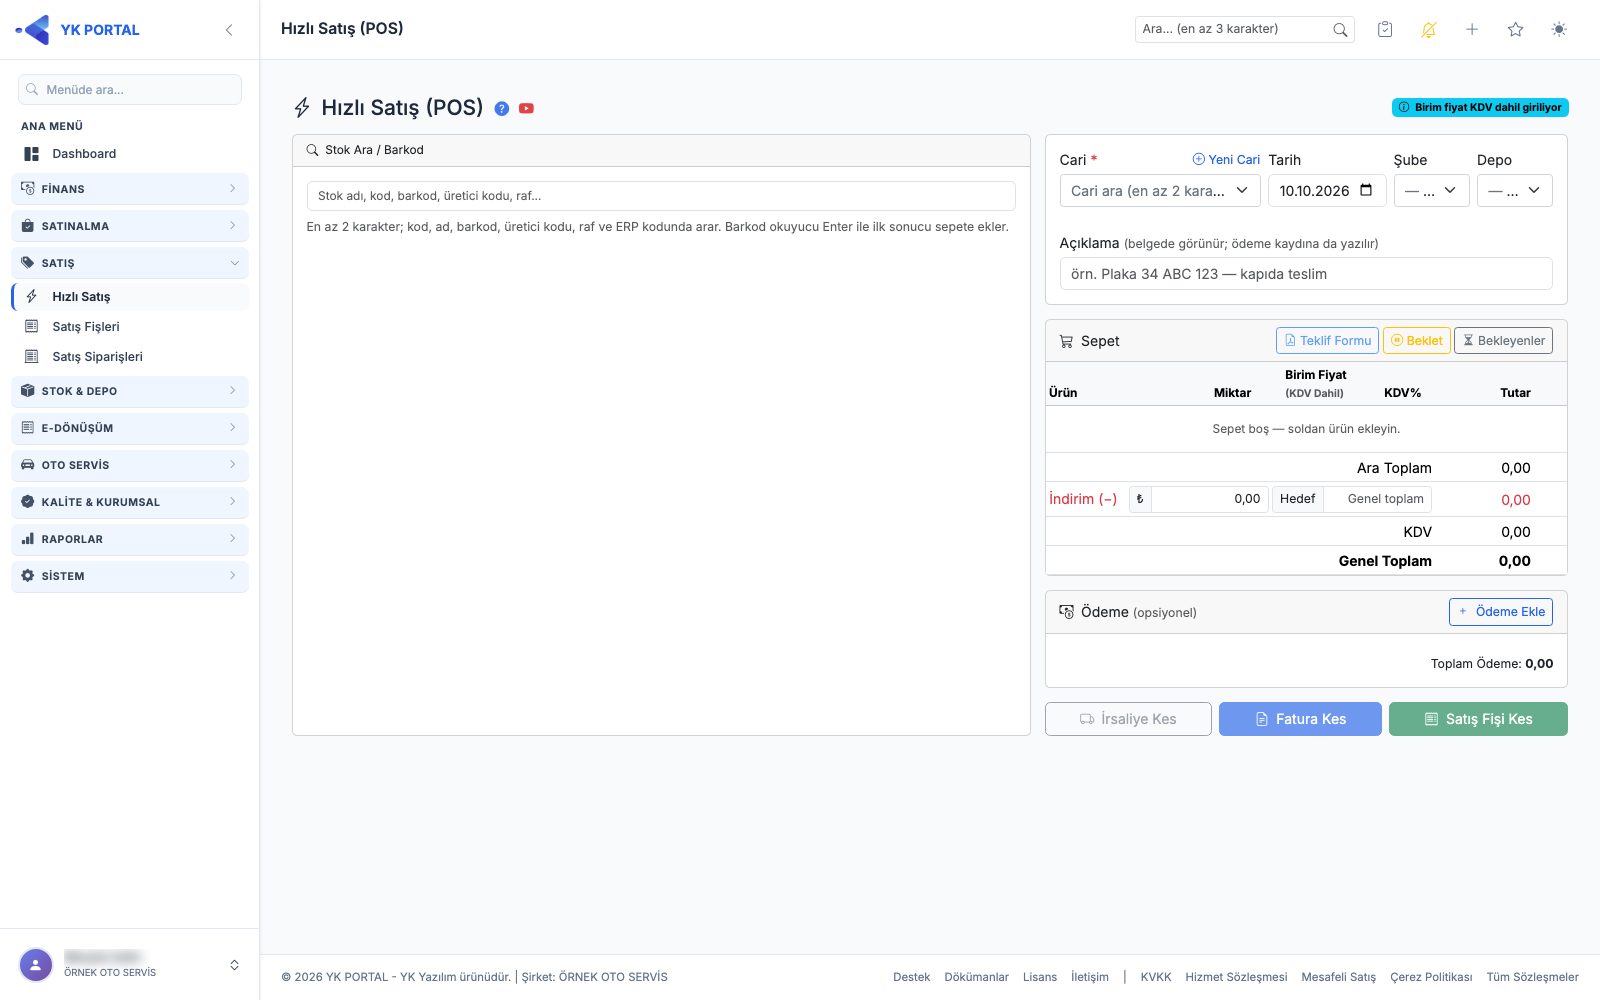
Task: Click the search magnifier icon in header
Action: tap(1340, 29)
